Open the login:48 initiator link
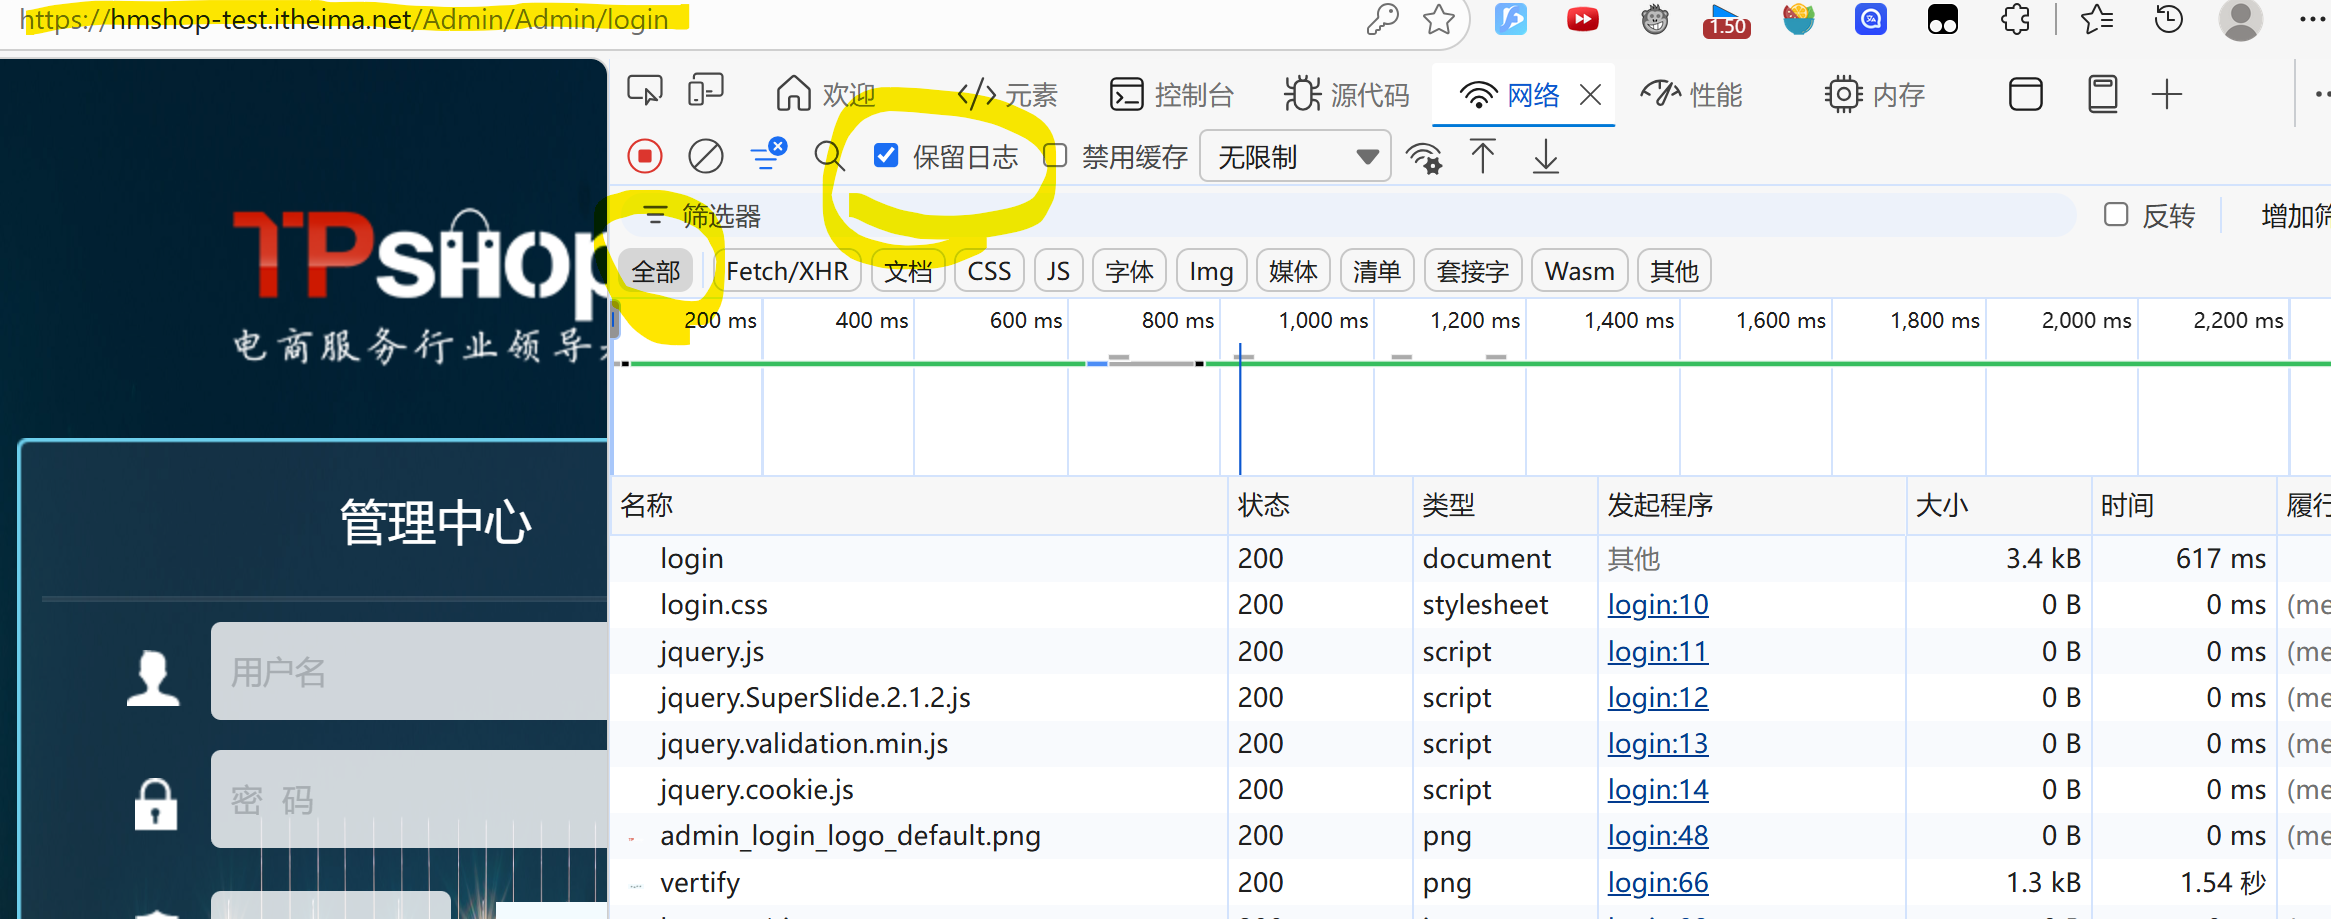 [x=1657, y=835]
